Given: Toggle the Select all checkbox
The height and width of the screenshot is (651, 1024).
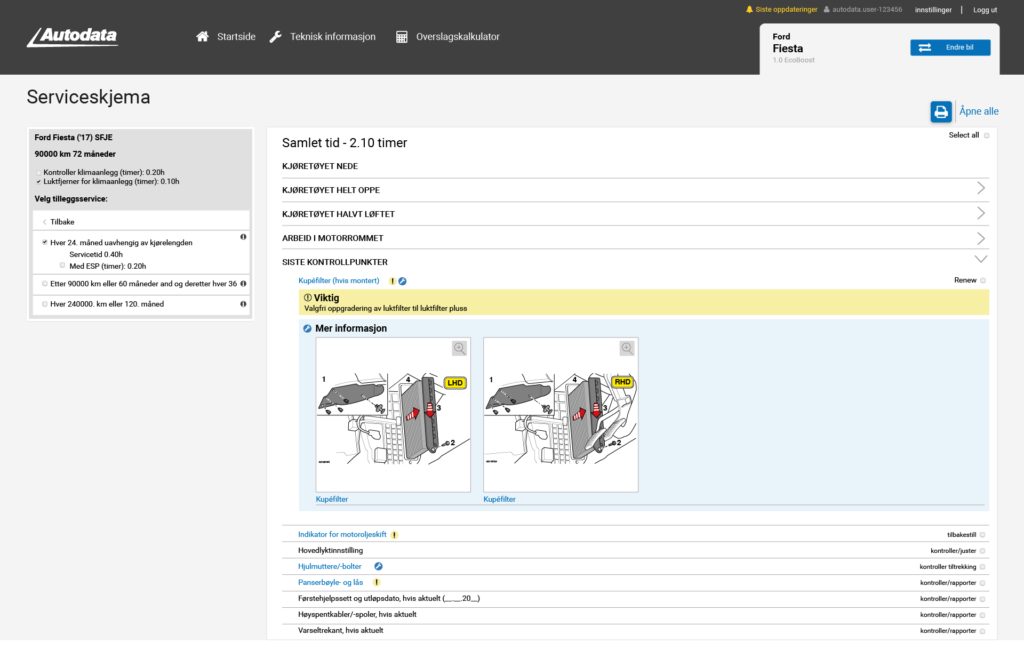Looking at the screenshot, I should pos(987,135).
